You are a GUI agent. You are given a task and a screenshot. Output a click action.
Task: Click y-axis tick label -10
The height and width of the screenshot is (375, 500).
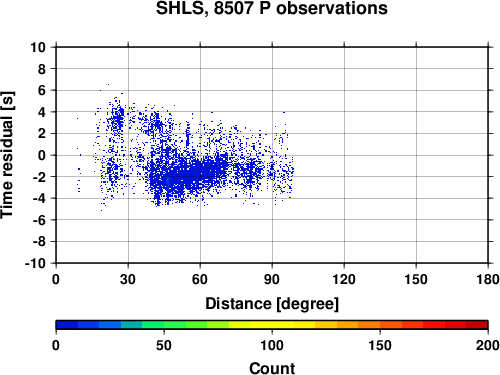pyautogui.click(x=35, y=263)
